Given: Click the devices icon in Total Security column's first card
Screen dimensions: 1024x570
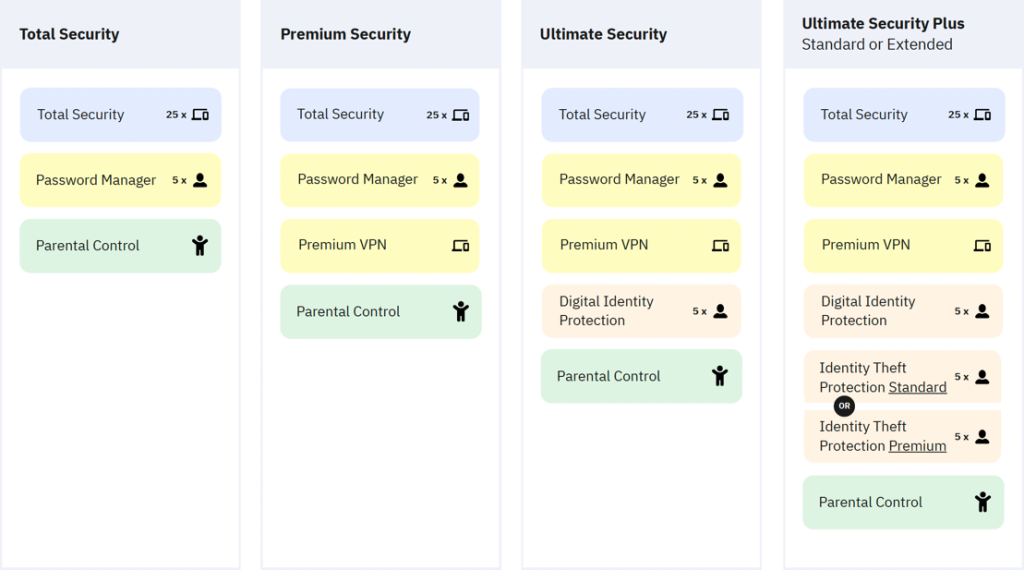Looking at the screenshot, I should tap(200, 115).
